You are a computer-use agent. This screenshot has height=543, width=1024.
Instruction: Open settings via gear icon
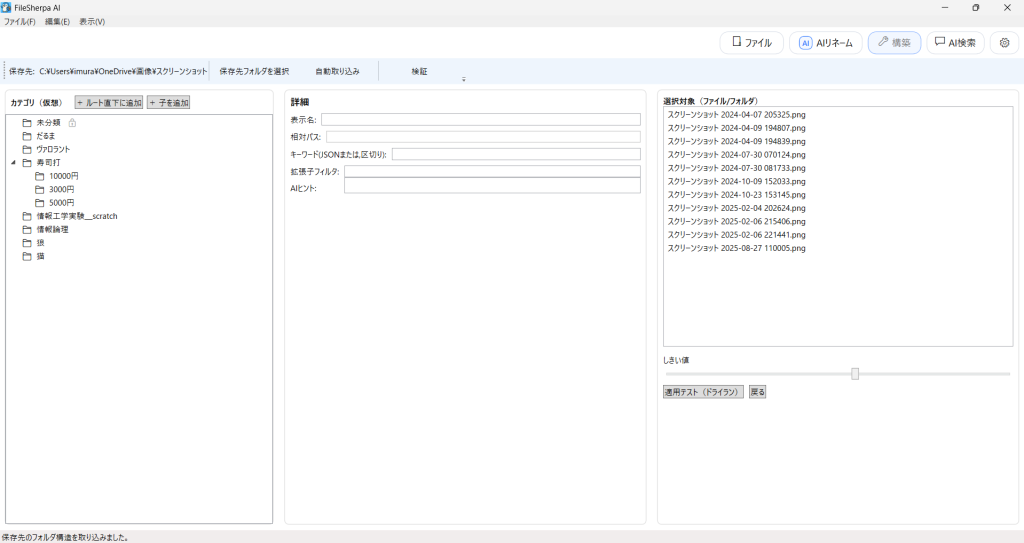click(1004, 43)
